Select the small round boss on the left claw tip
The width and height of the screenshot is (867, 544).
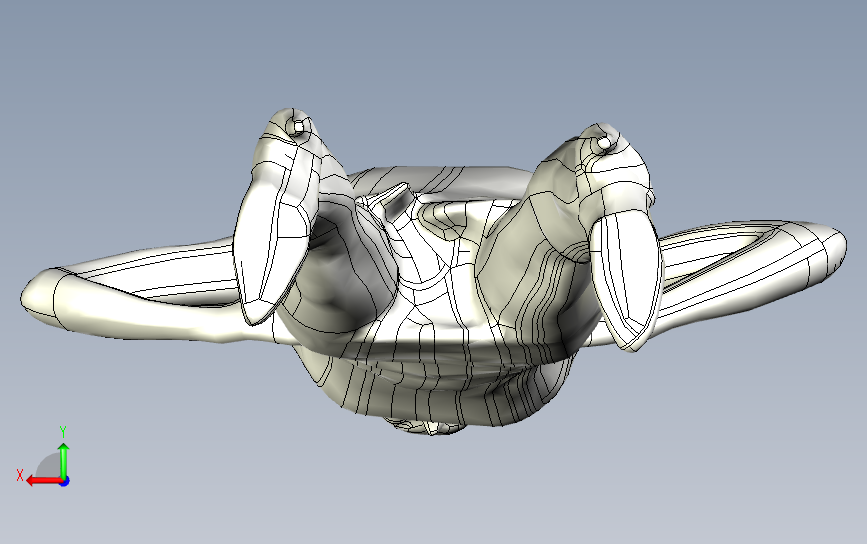pos(299,128)
